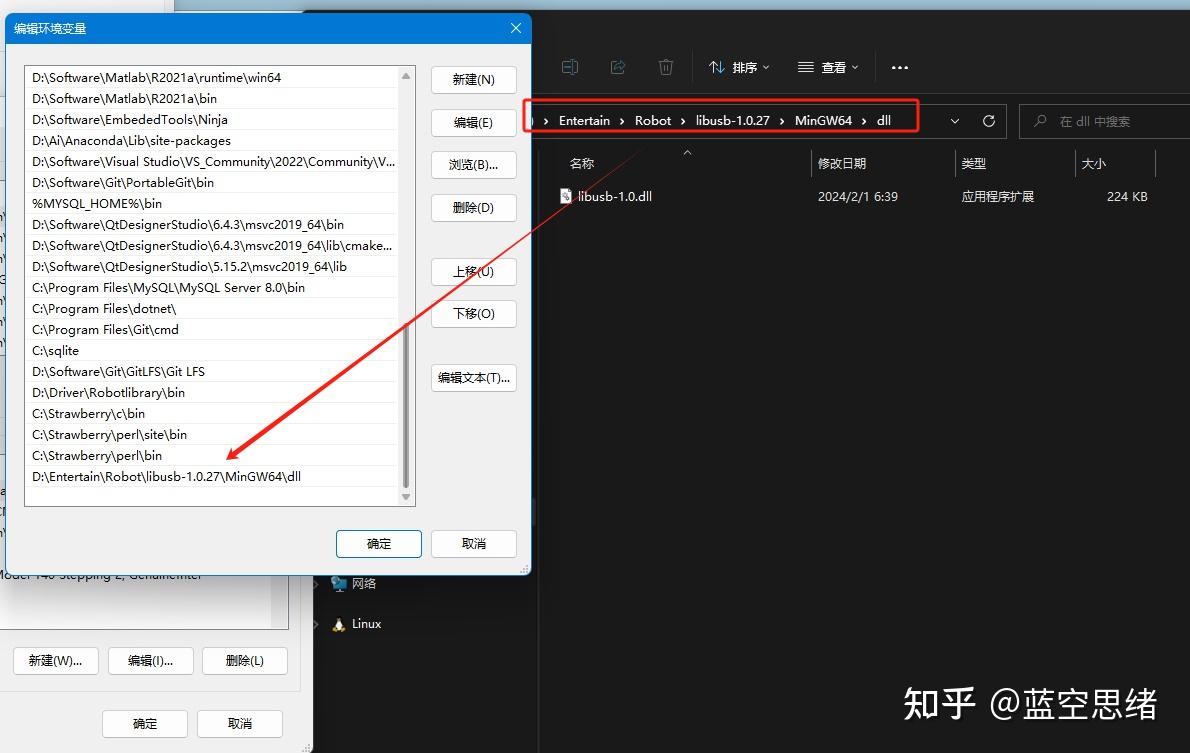Click 下移(O) move down button

(474, 313)
